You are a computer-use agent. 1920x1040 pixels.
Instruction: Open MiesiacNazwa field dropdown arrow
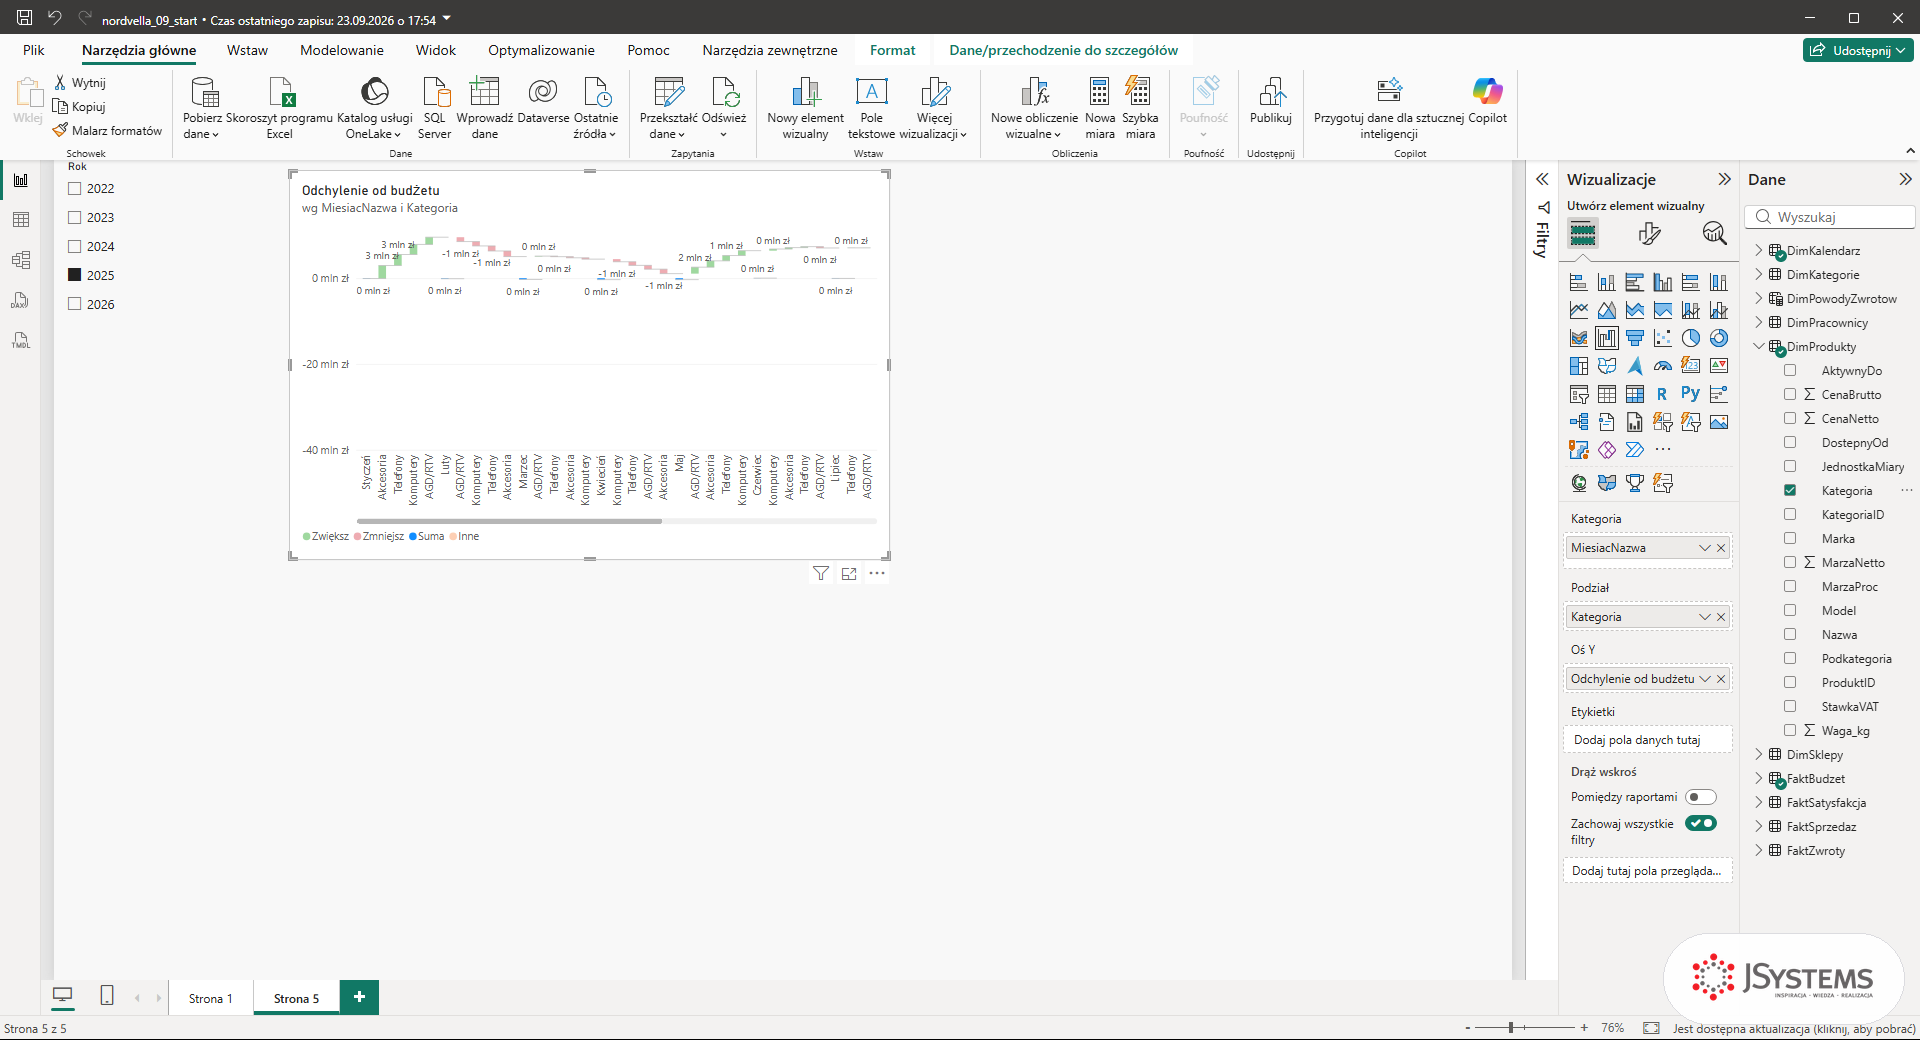tap(1705, 548)
